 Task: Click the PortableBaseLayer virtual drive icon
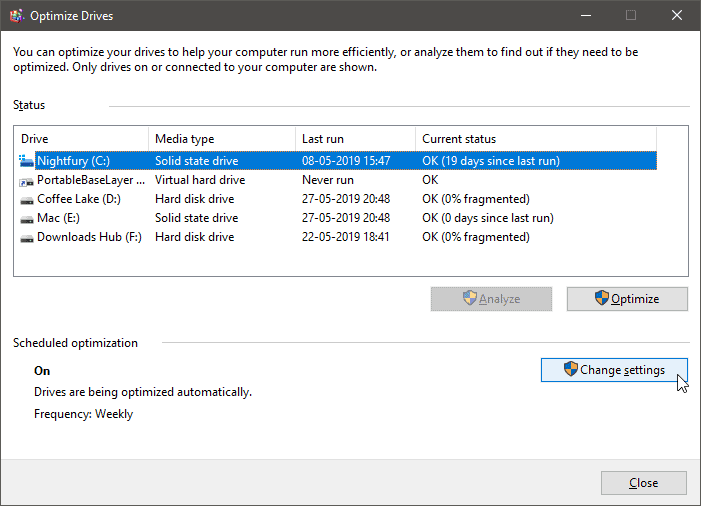point(26,181)
